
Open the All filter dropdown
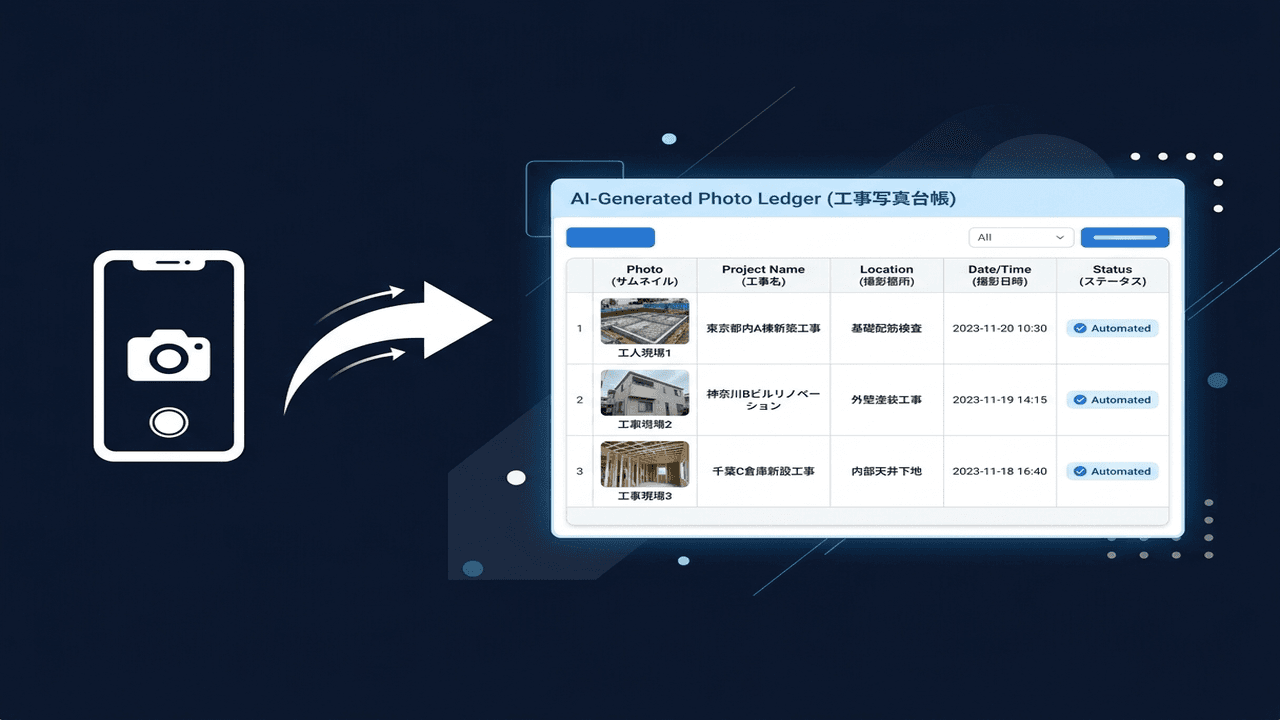coord(1020,237)
